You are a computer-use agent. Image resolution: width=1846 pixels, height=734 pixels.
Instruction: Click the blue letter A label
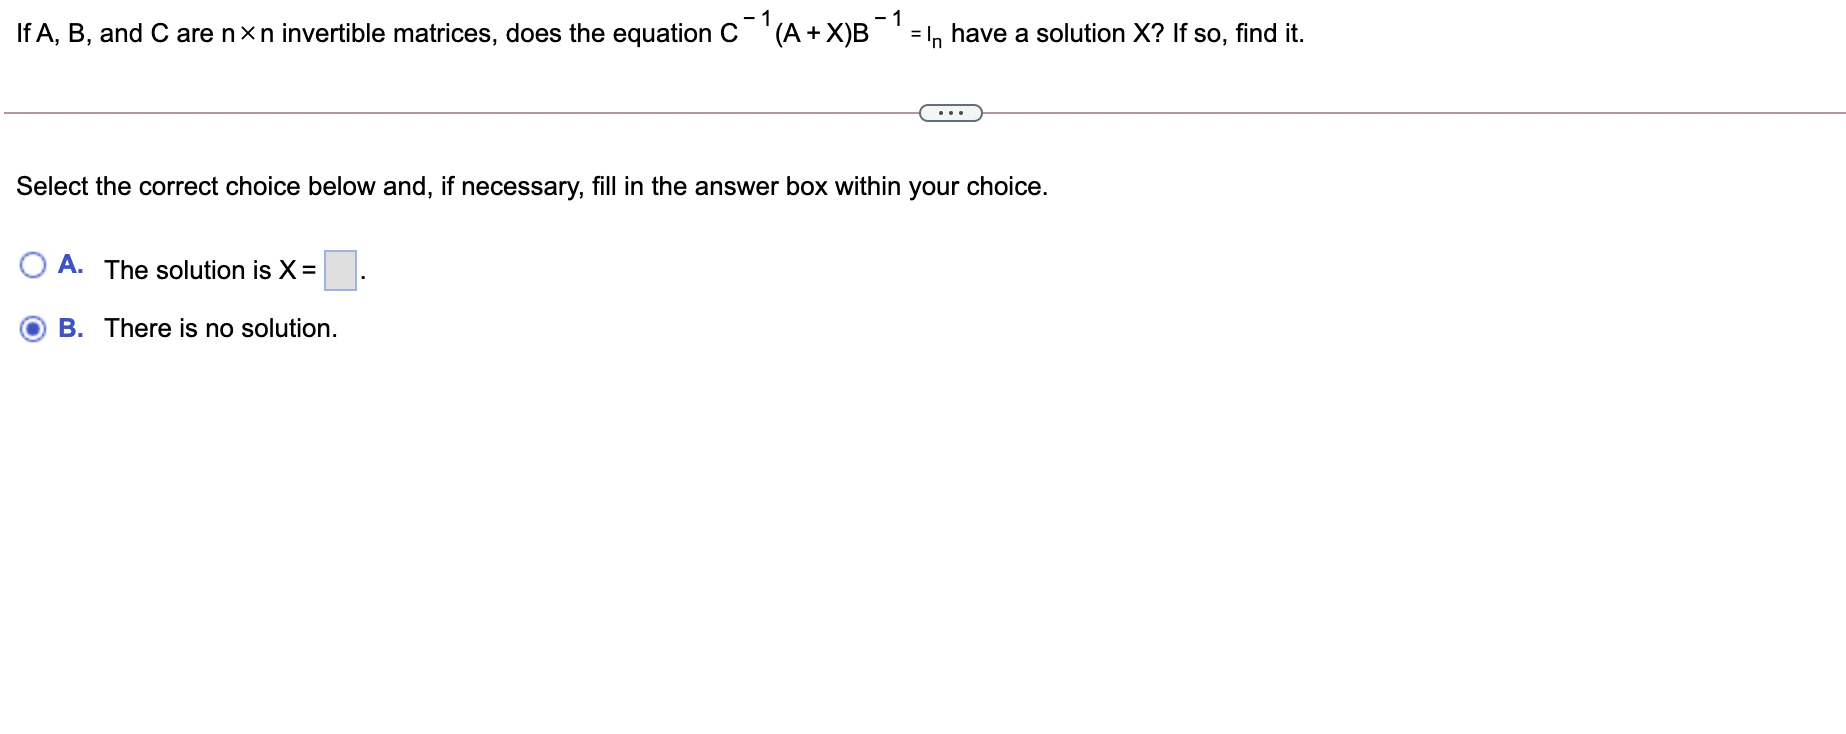coord(70,264)
